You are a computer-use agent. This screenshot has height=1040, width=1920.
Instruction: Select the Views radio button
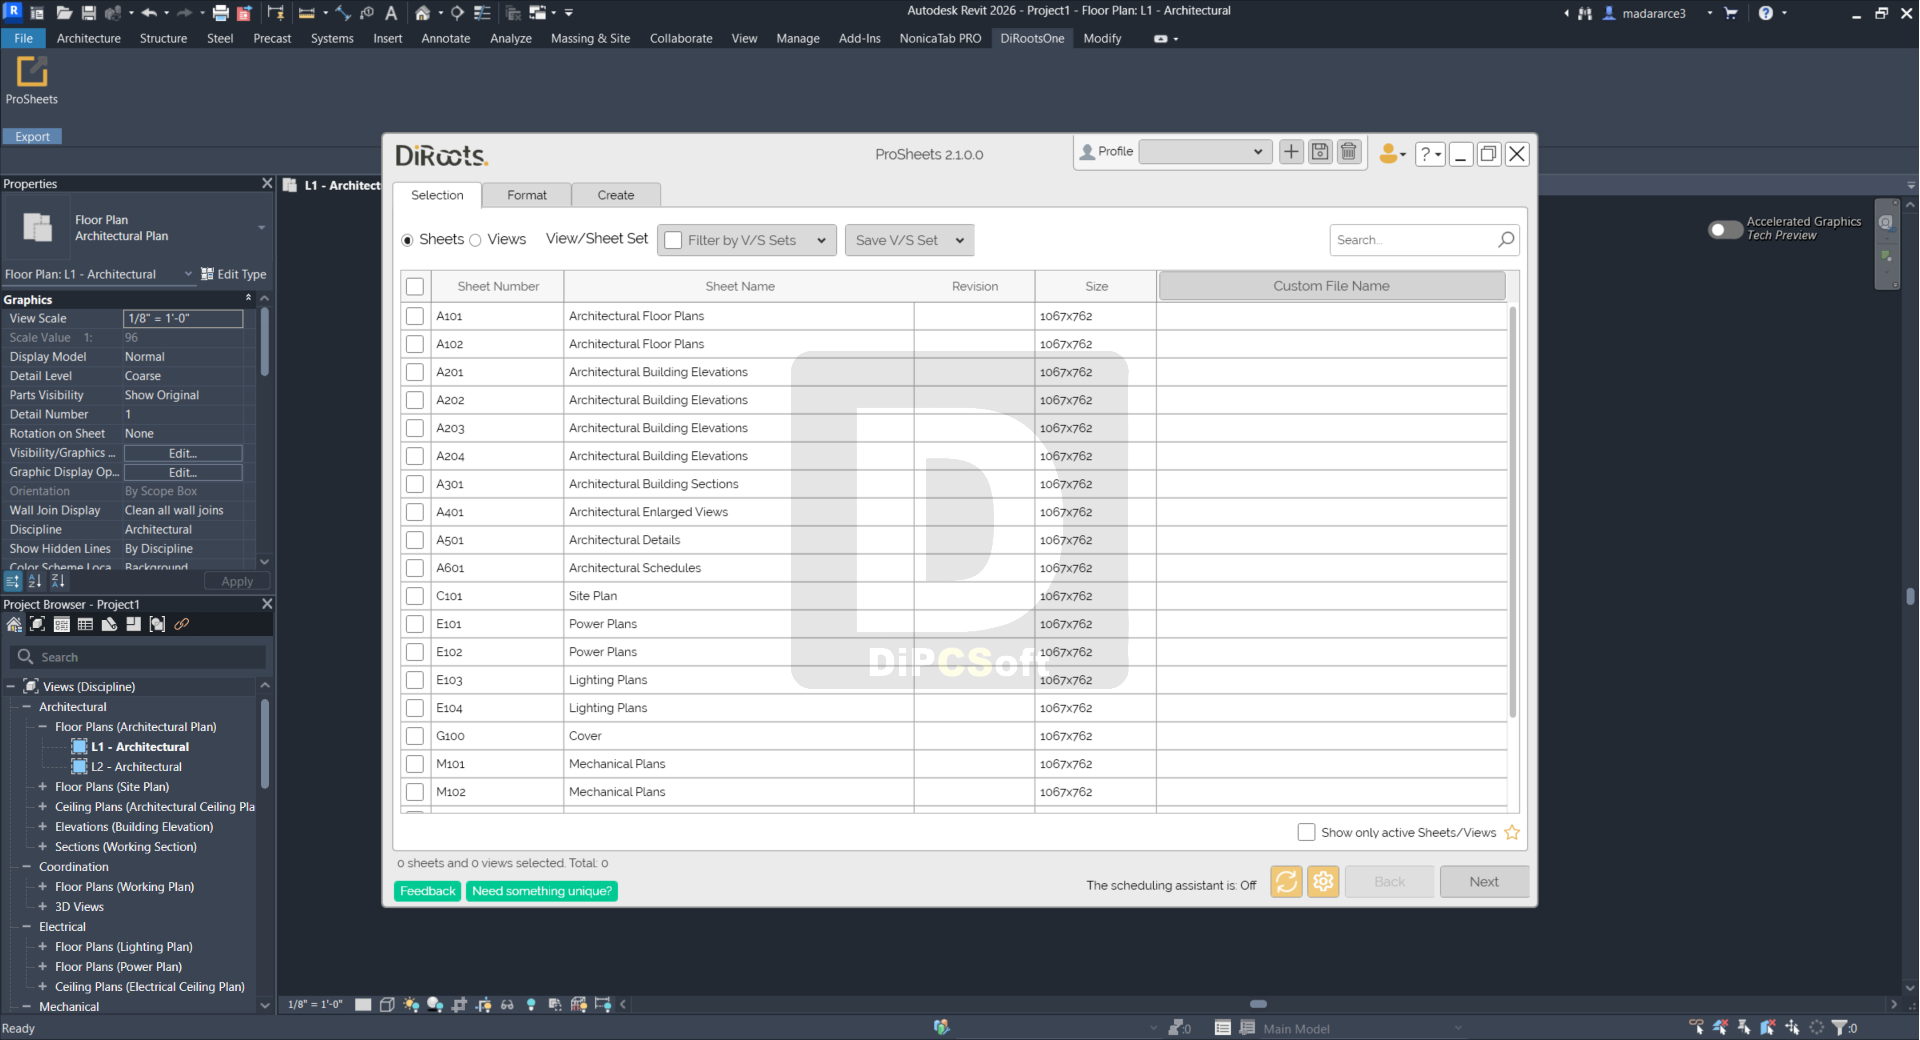(475, 240)
